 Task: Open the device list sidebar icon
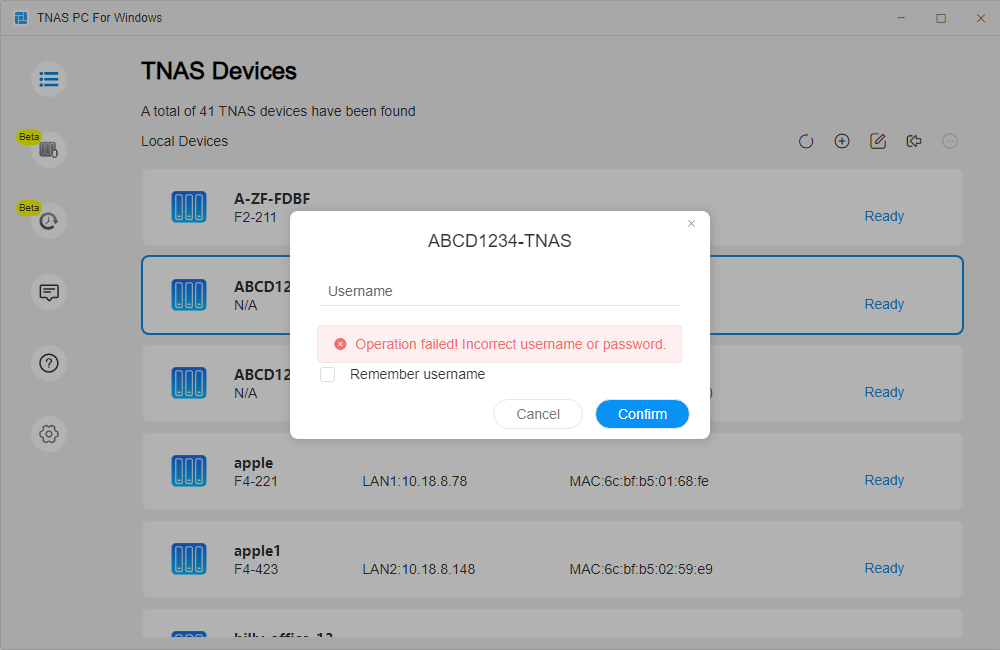[49, 79]
